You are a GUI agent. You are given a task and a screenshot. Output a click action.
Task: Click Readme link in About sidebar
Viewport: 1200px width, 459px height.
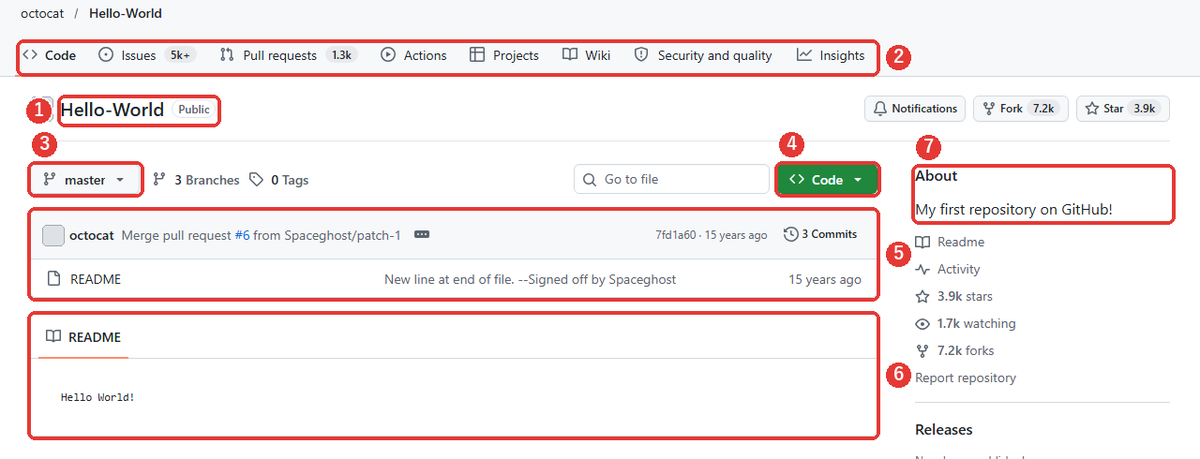pos(950,242)
